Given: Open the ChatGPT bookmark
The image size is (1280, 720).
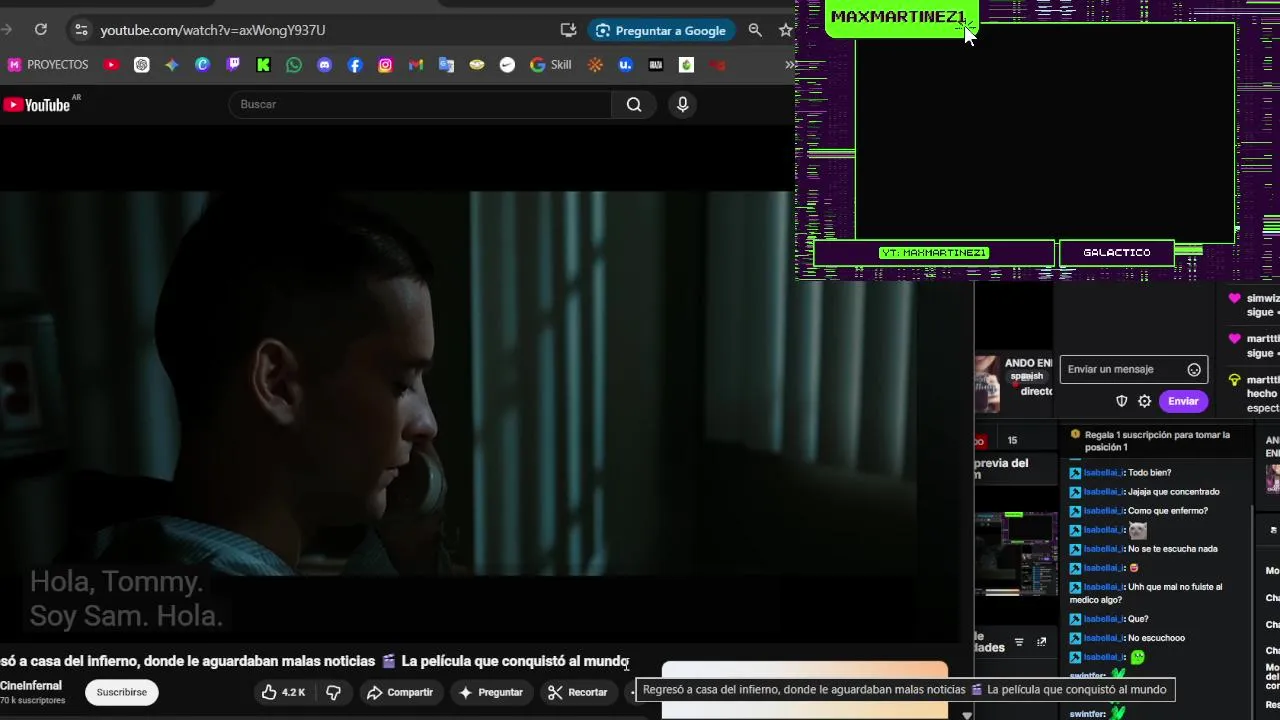Looking at the screenshot, I should coord(142,65).
